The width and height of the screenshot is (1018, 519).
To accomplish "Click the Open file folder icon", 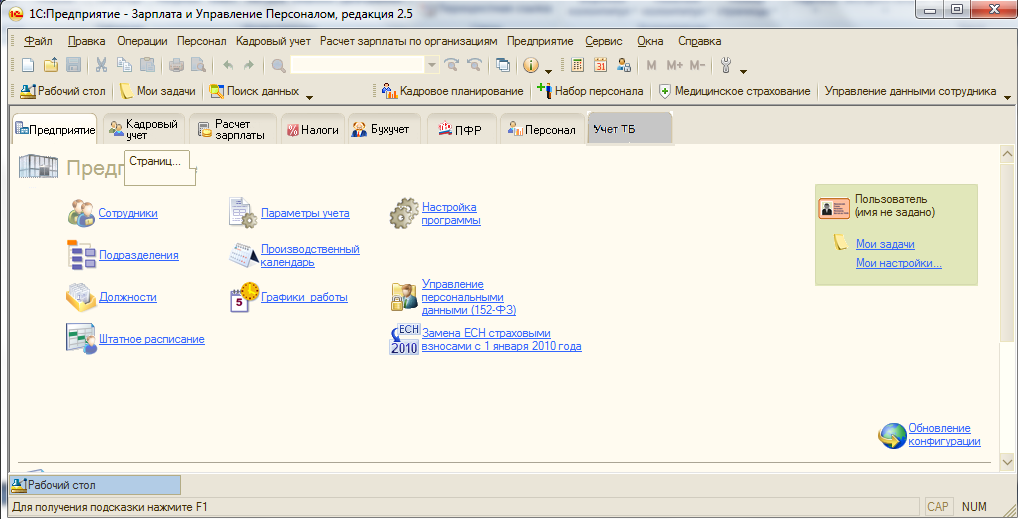I will pyautogui.click(x=51, y=65).
